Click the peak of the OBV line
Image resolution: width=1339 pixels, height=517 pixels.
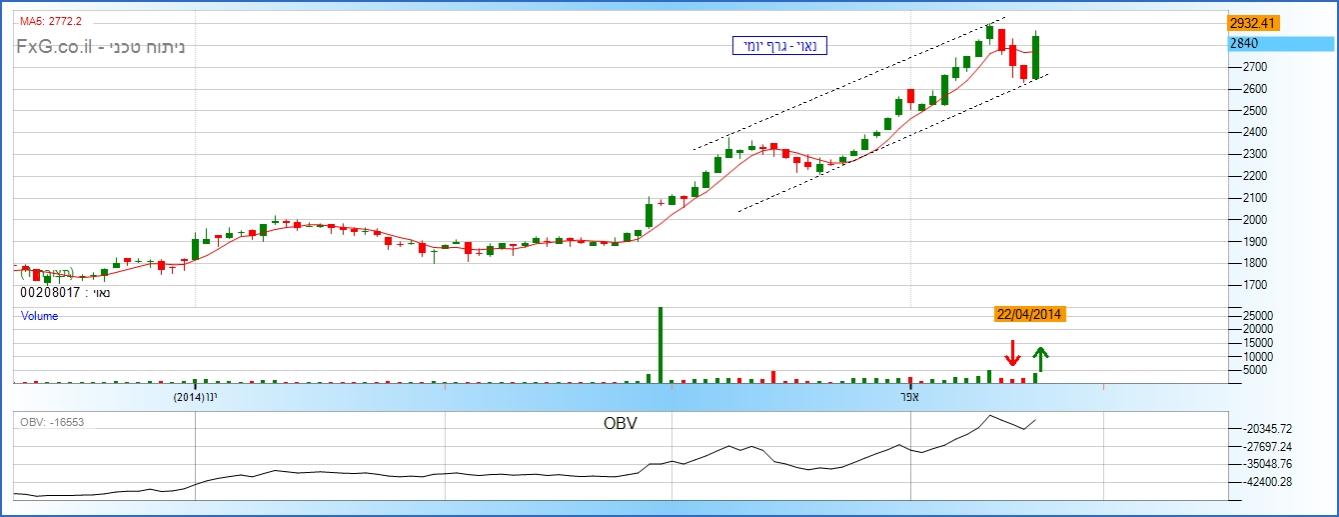pyautogui.click(x=990, y=415)
